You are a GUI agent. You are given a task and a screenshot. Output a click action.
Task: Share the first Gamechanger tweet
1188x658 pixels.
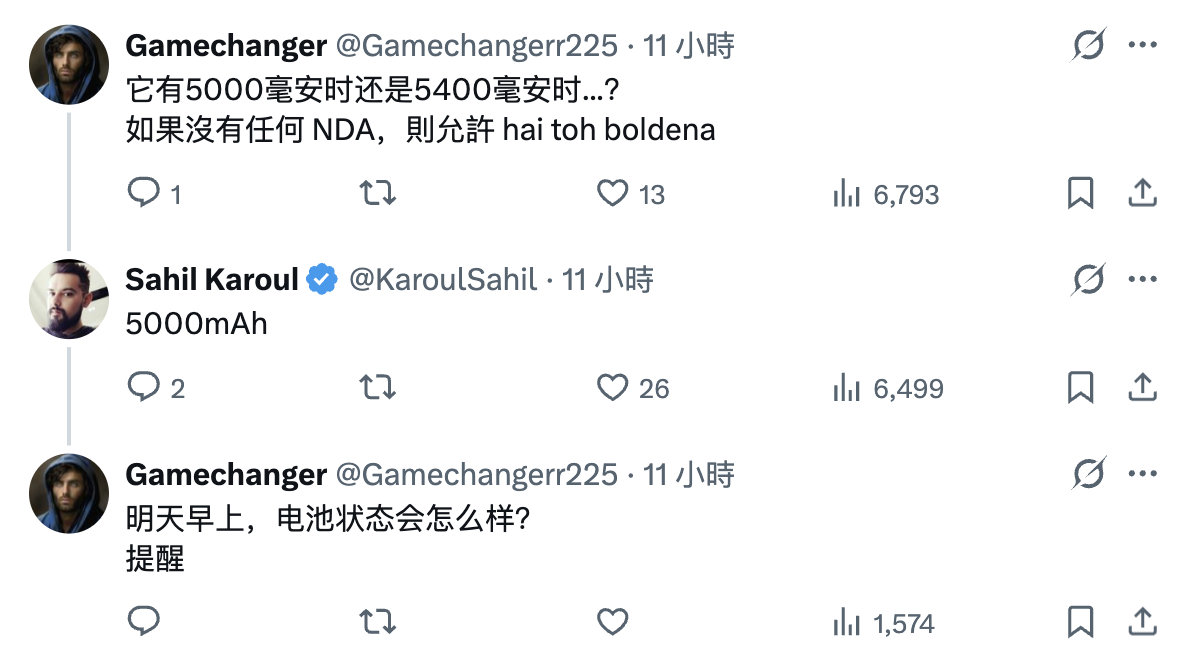pyautogui.click(x=1142, y=193)
